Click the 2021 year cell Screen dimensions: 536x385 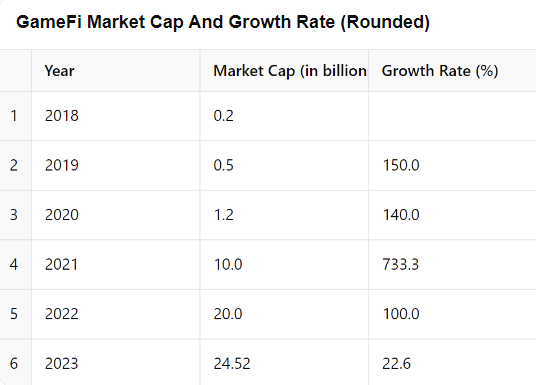(x=116, y=265)
